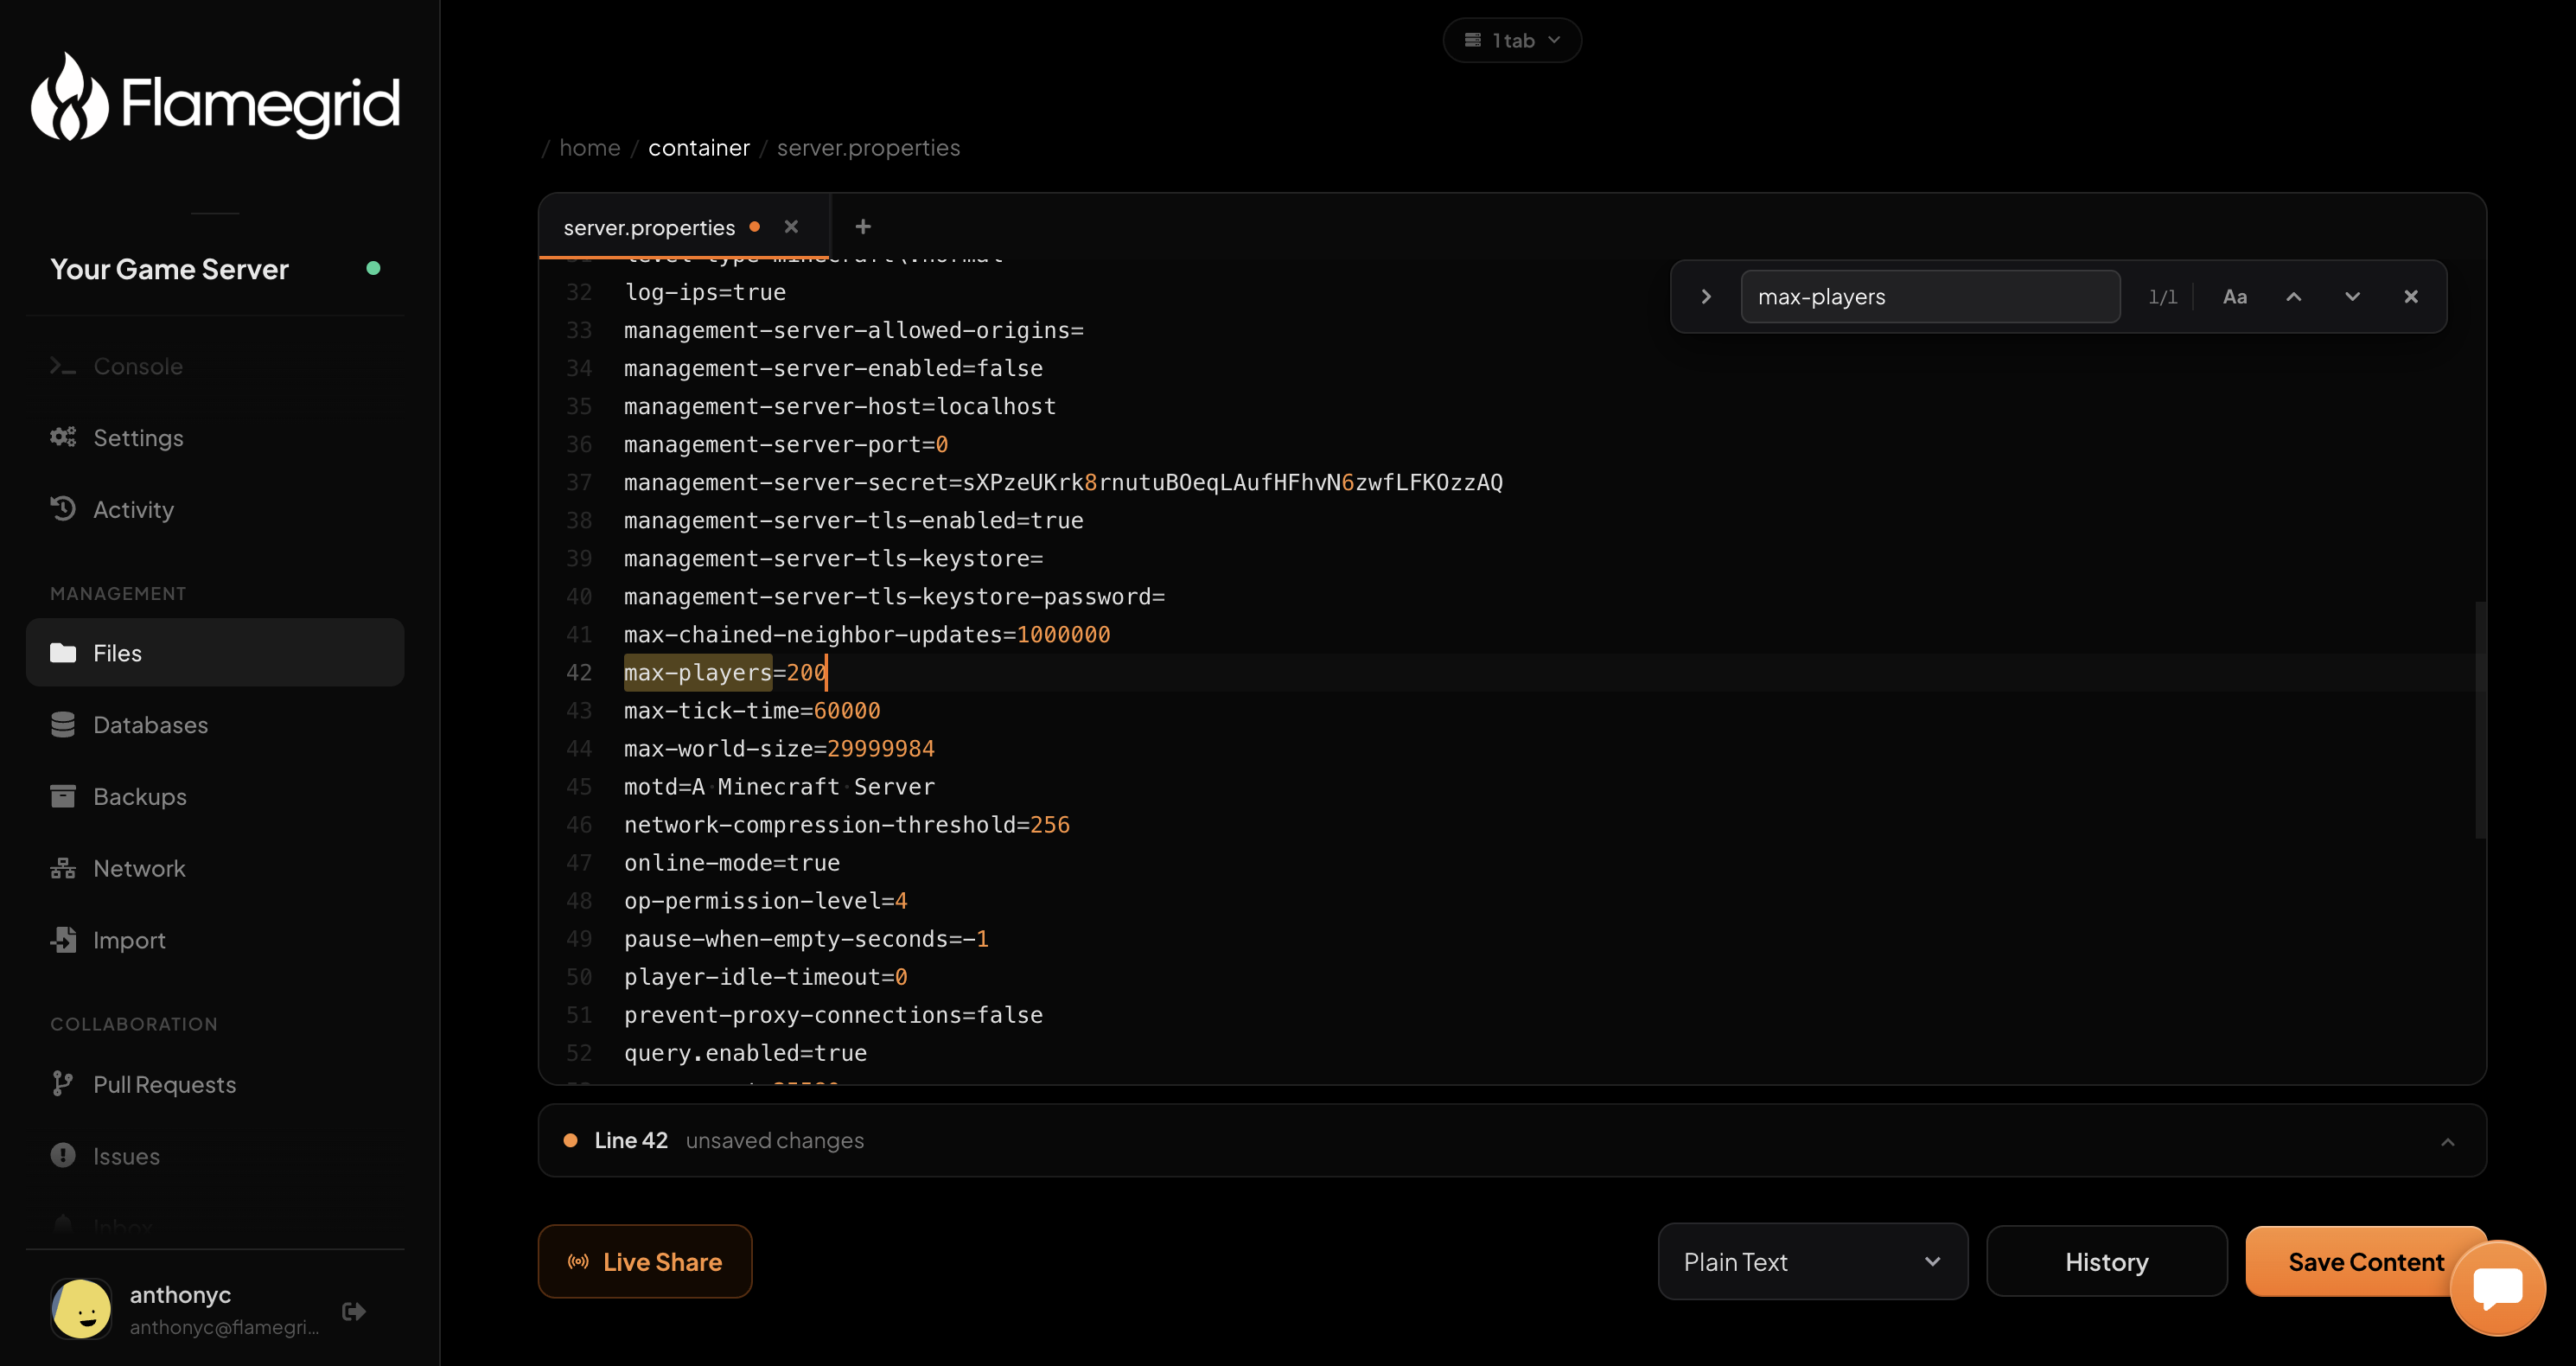Click the Network topology icon

click(63, 868)
